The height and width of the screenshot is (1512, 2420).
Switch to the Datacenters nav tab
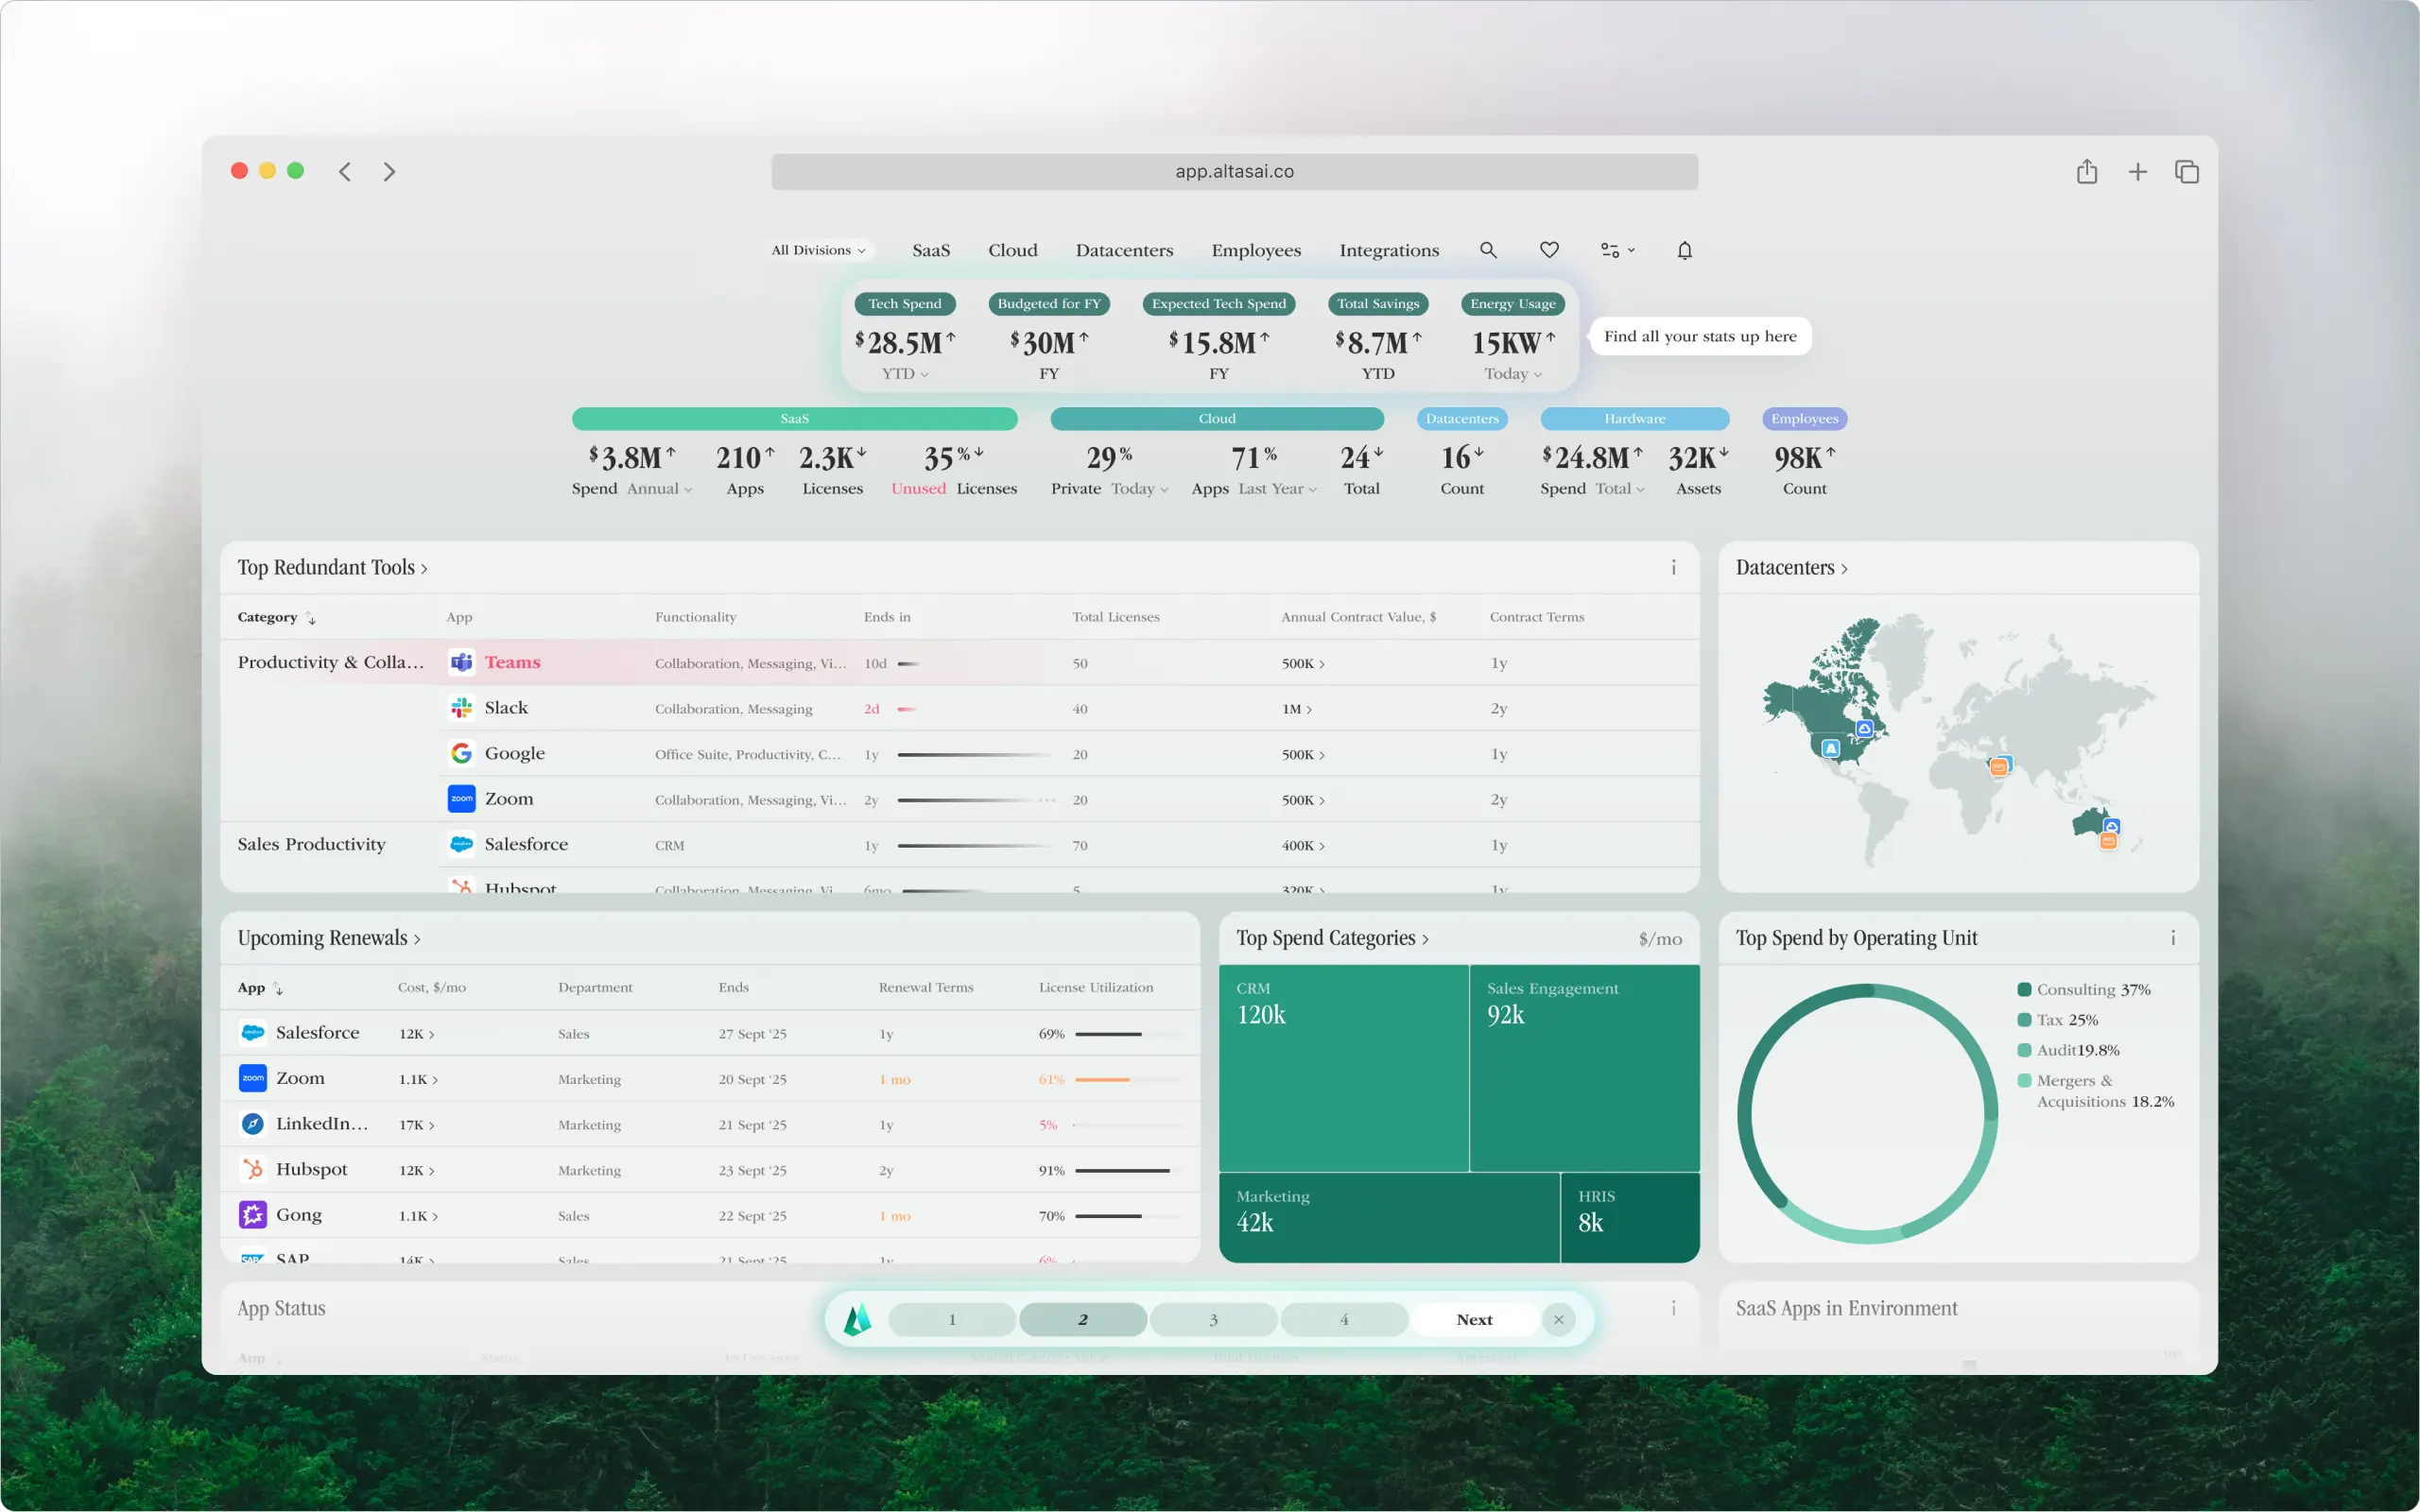click(x=1124, y=250)
